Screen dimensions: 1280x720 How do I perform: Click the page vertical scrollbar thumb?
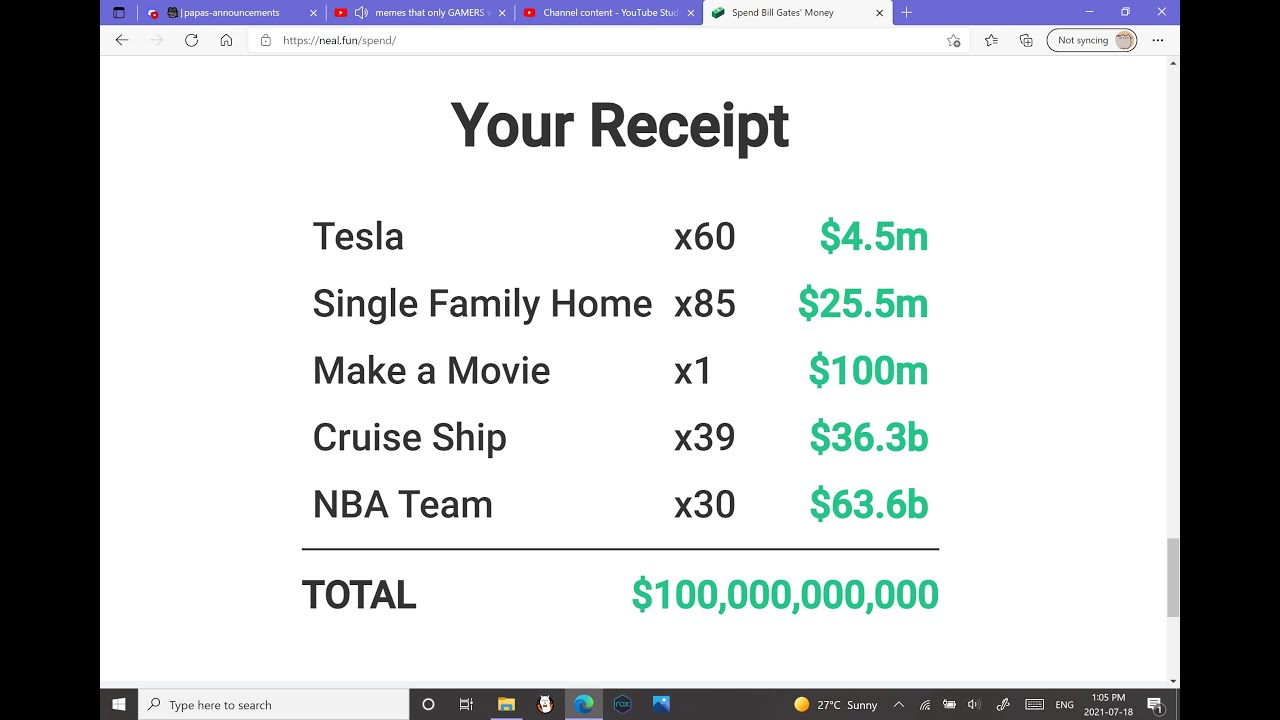[x=1173, y=577]
